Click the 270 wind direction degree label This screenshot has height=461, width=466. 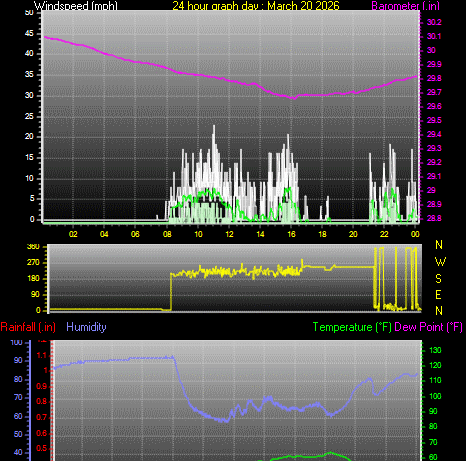point(33,263)
